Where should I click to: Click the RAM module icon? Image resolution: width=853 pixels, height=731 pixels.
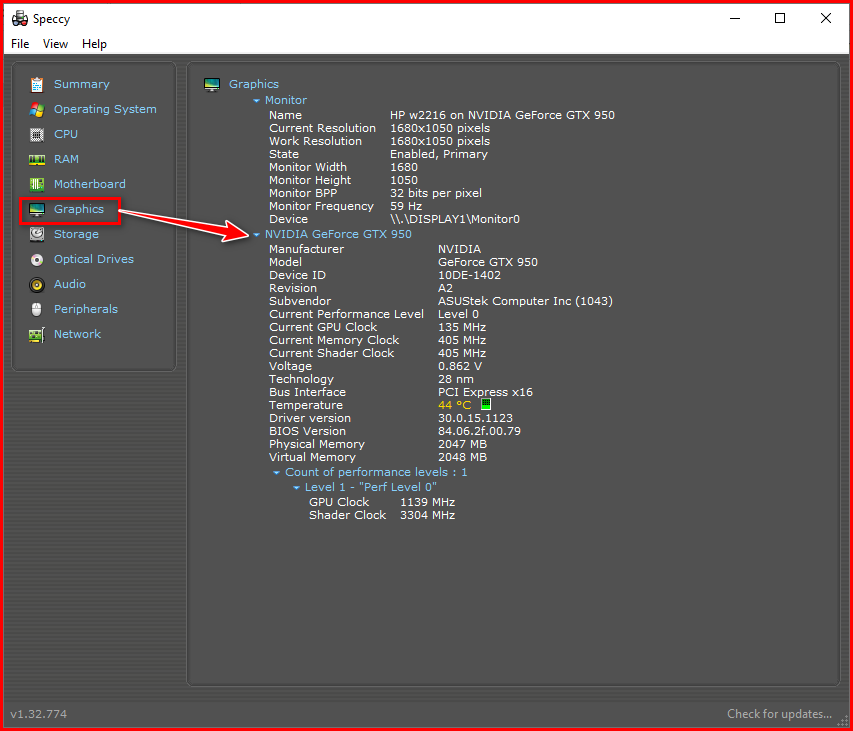click(x=36, y=159)
